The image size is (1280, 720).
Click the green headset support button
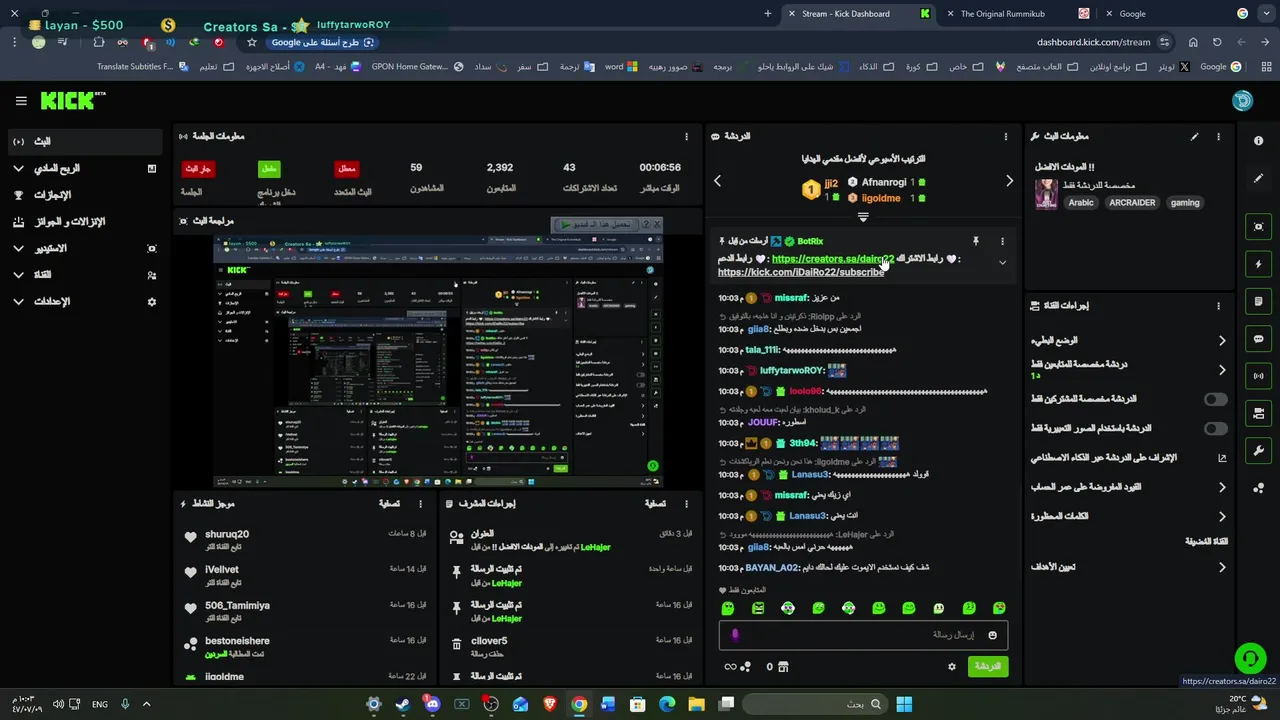tap(1250, 657)
